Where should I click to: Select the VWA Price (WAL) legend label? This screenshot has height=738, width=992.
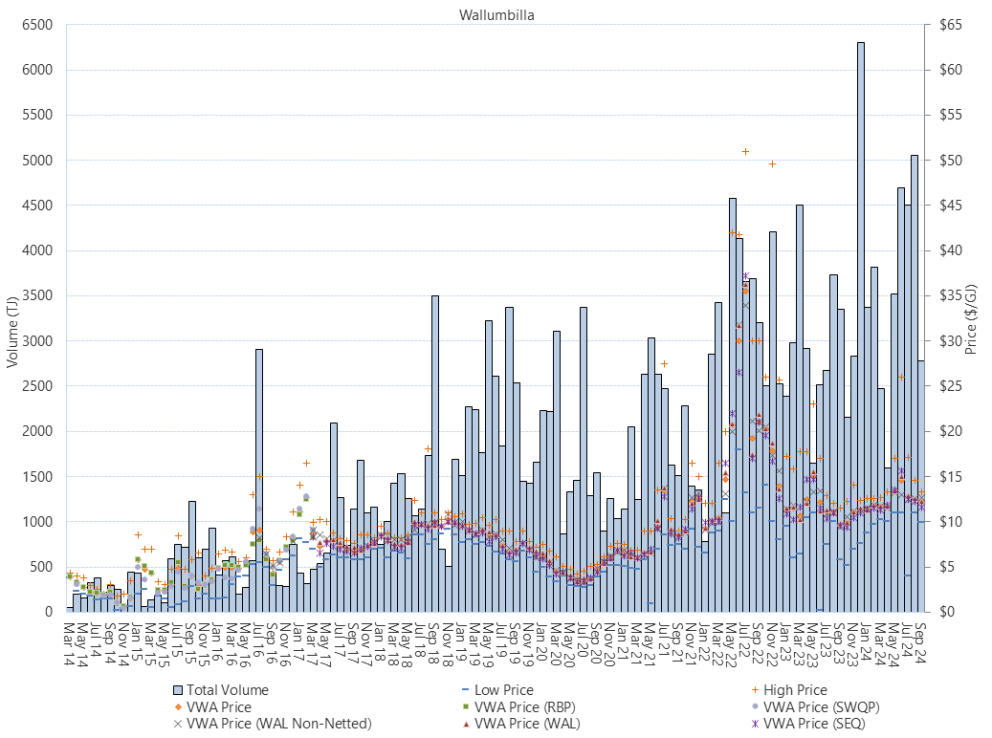tap(527, 723)
